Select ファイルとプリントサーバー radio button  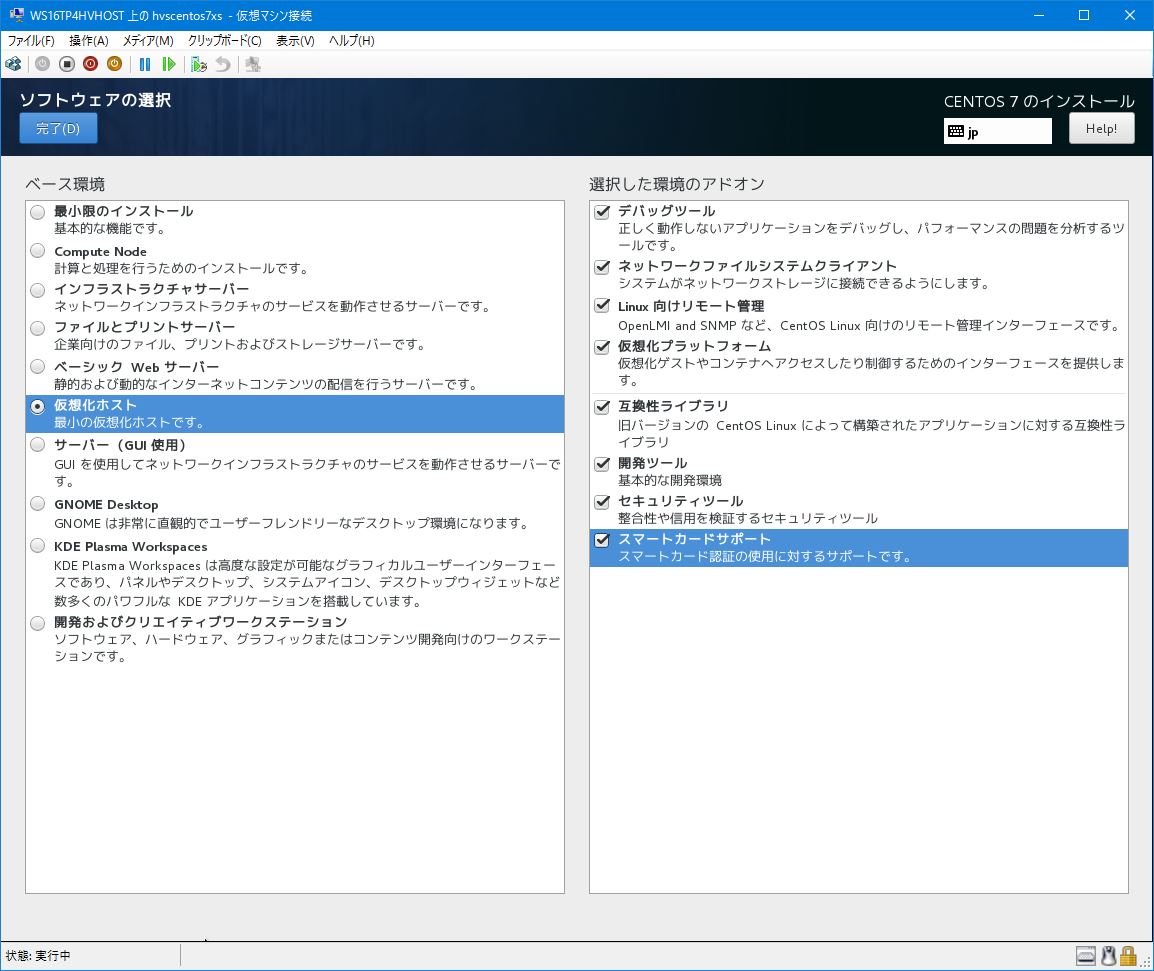click(x=38, y=328)
